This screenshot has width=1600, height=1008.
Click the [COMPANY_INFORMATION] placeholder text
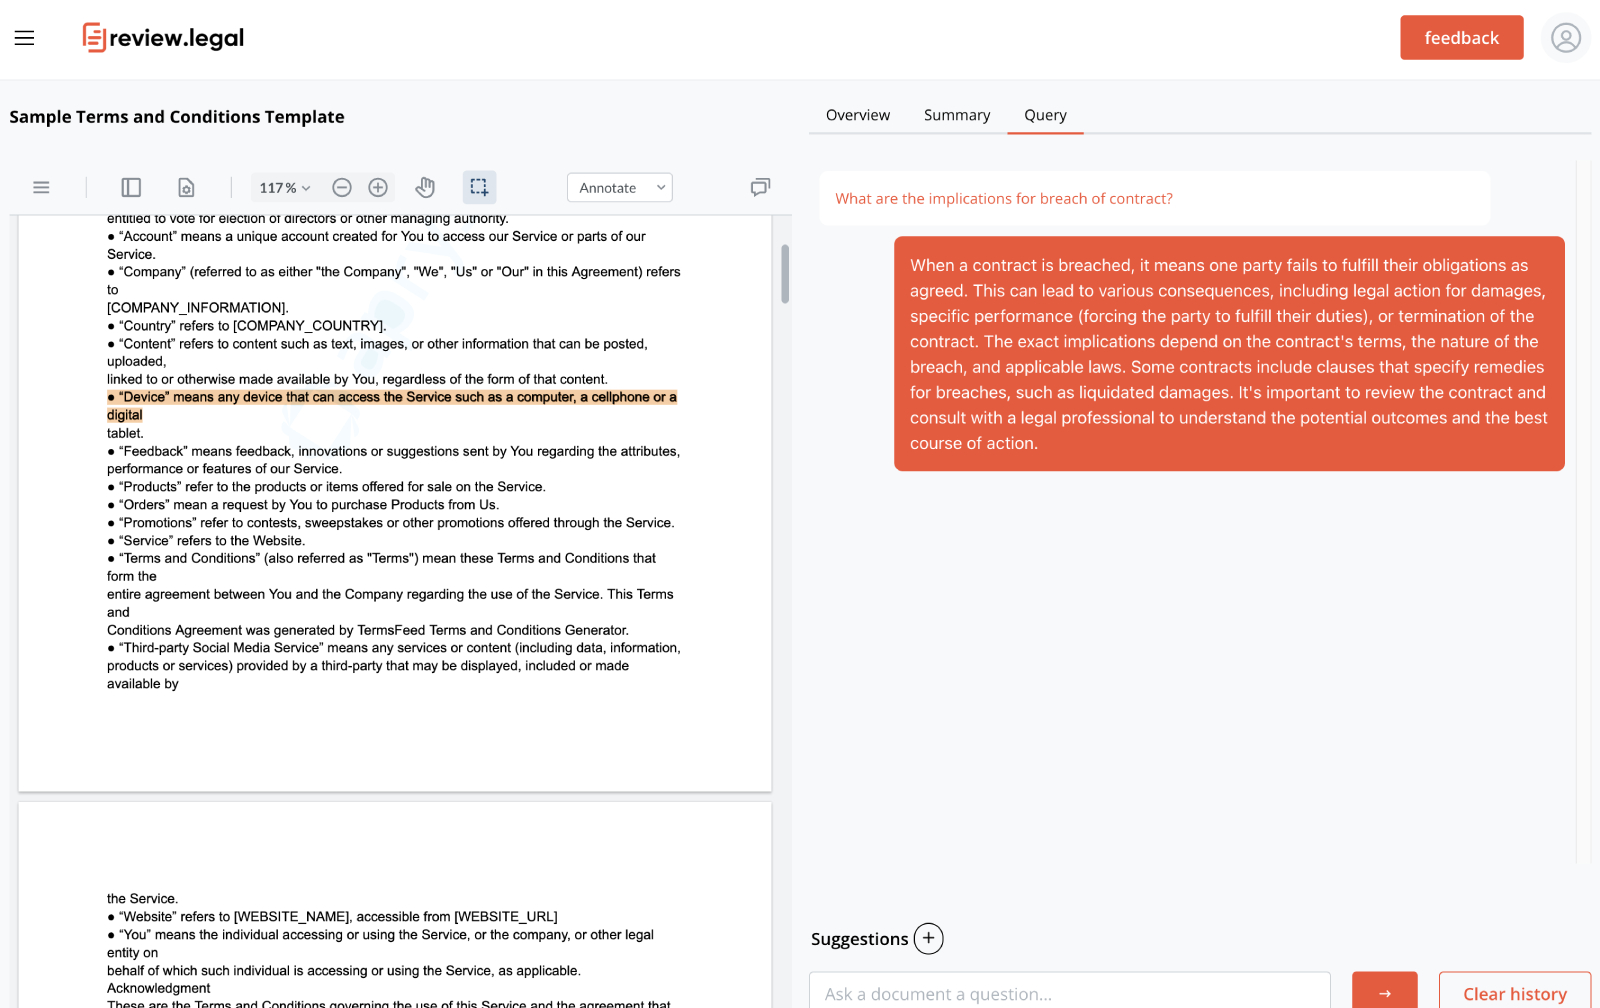(x=198, y=308)
